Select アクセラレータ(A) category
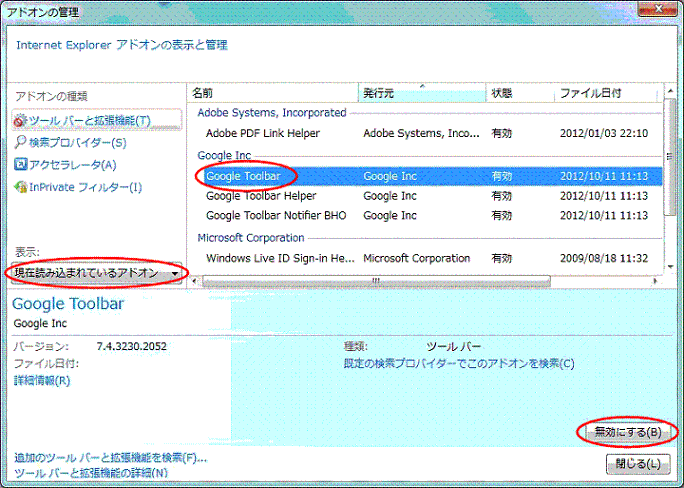This screenshot has width=684, height=488. point(72,164)
